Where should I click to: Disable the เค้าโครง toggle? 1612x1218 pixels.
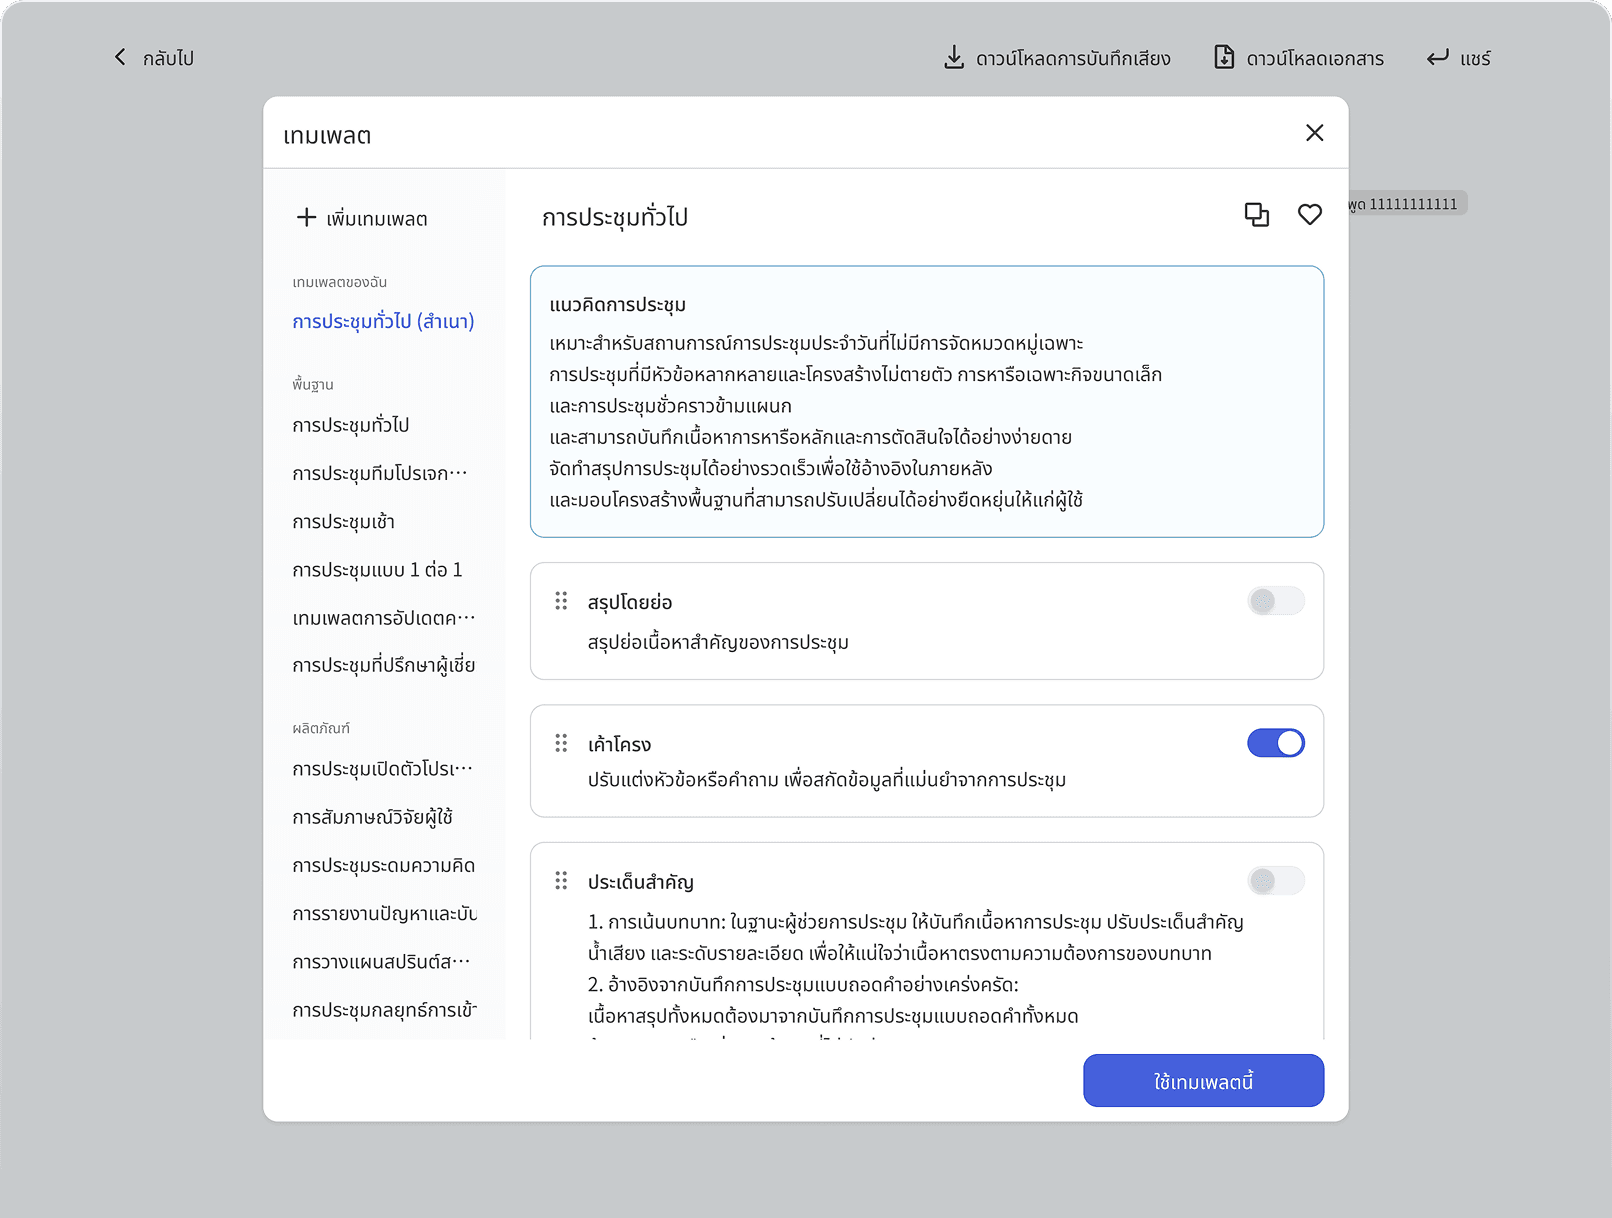click(1275, 743)
